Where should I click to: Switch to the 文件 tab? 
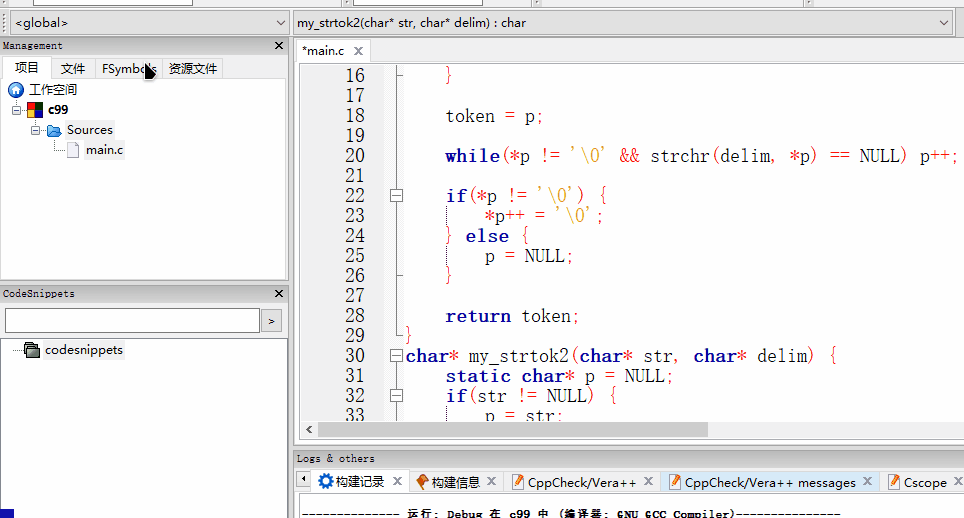point(73,68)
